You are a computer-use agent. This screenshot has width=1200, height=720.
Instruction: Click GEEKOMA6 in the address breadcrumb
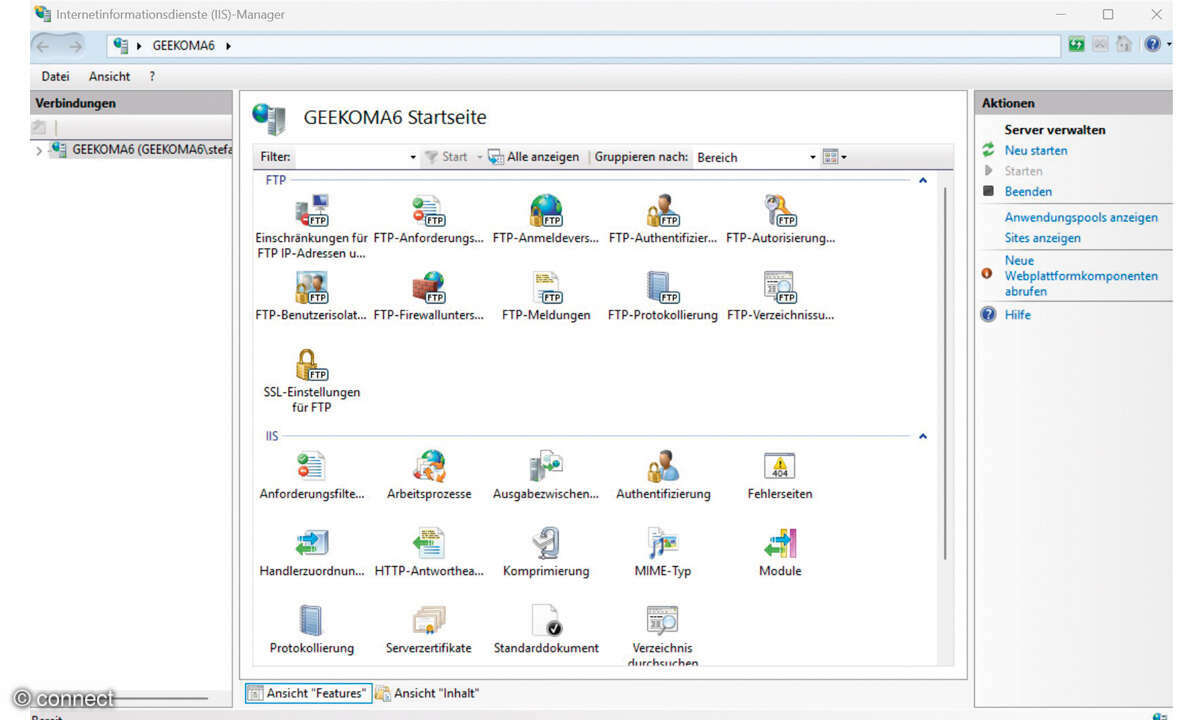[x=183, y=45]
